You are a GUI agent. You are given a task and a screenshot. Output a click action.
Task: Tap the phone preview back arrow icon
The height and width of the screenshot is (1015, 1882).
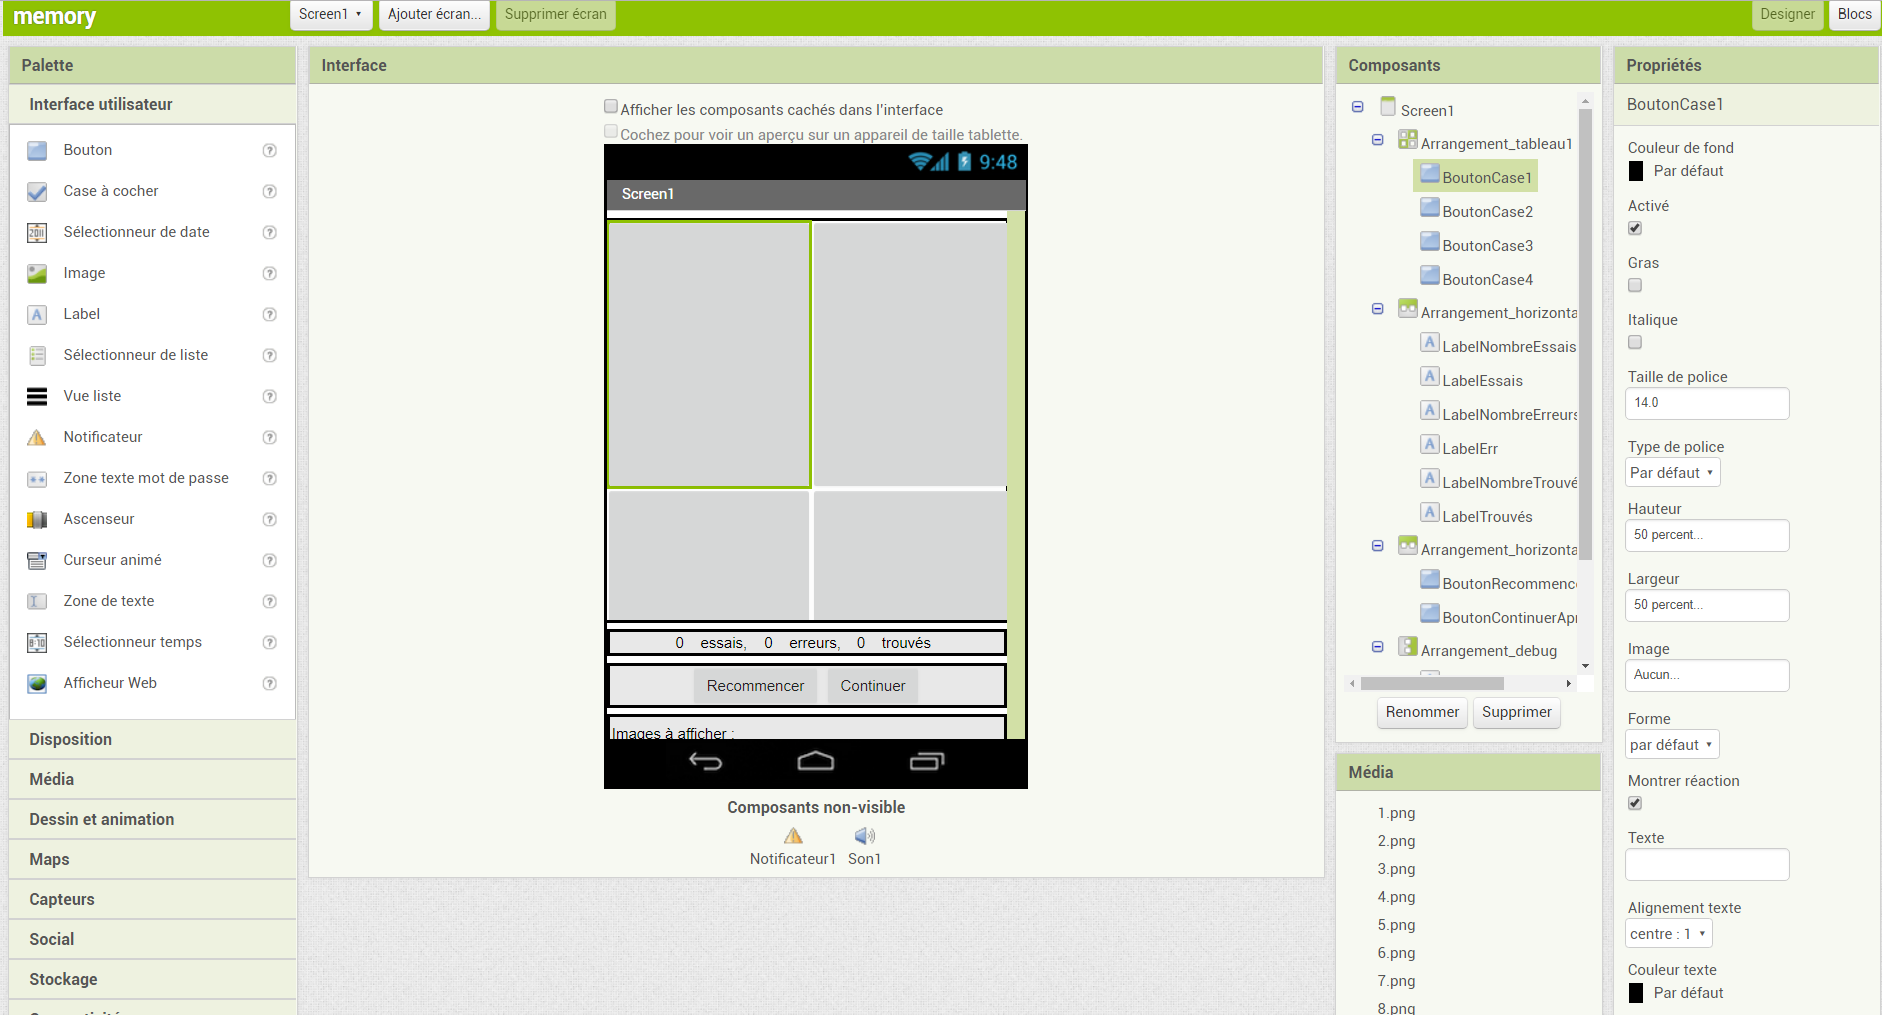coord(706,762)
